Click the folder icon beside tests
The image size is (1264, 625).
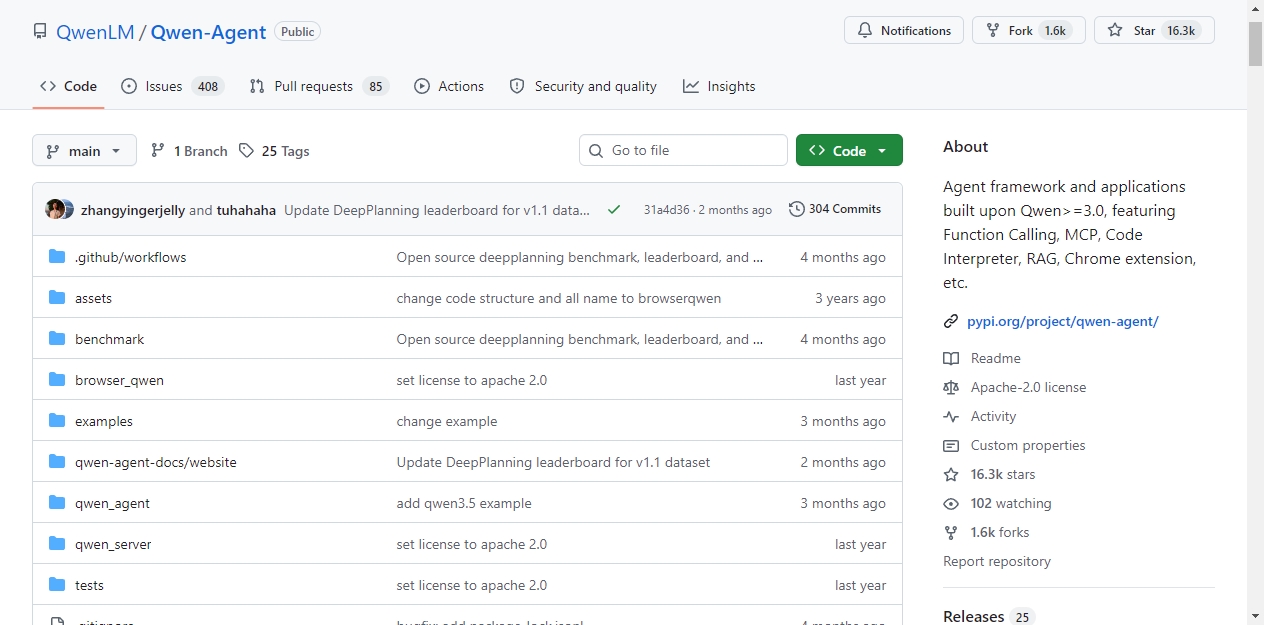57,585
